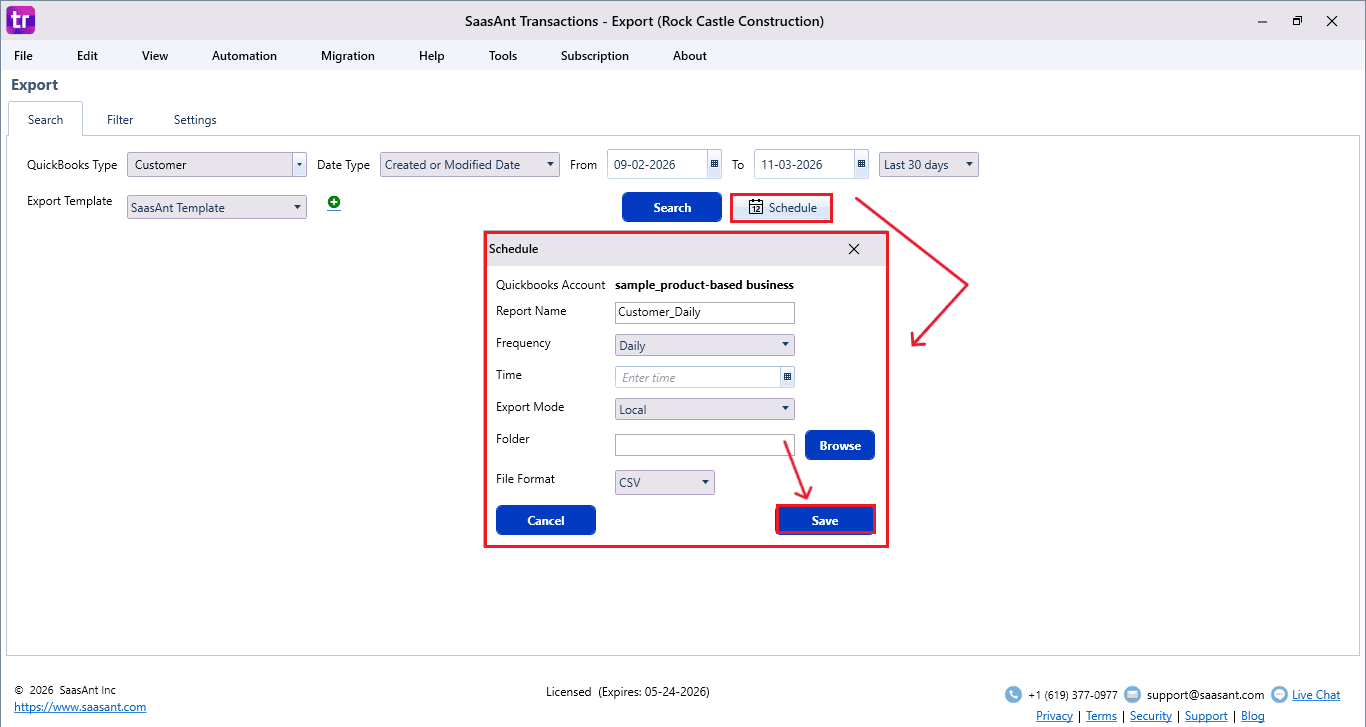Close the Schedule dialog with the X
Viewport: 1366px width, 727px height.
point(854,249)
